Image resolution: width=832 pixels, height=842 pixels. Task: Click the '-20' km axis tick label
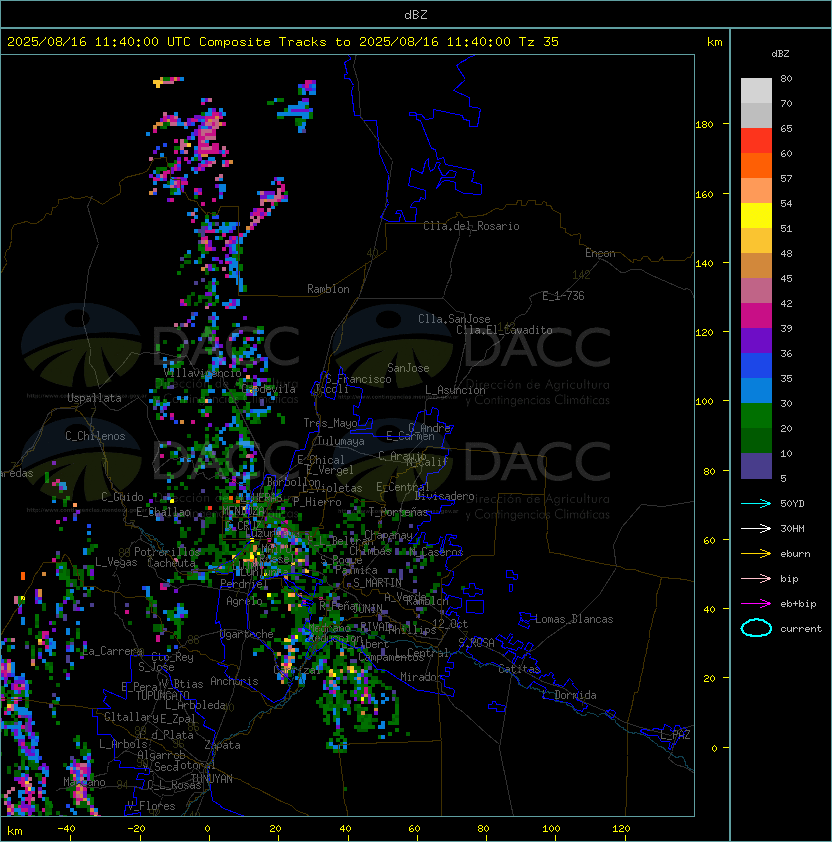[x=136, y=829]
